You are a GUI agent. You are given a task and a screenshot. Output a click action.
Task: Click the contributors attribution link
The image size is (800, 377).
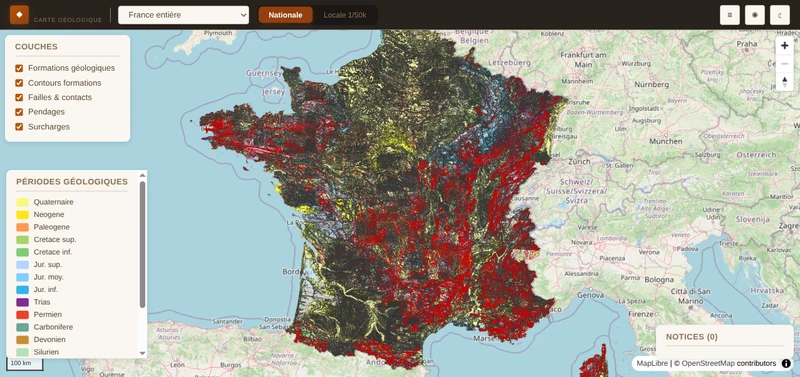756,363
